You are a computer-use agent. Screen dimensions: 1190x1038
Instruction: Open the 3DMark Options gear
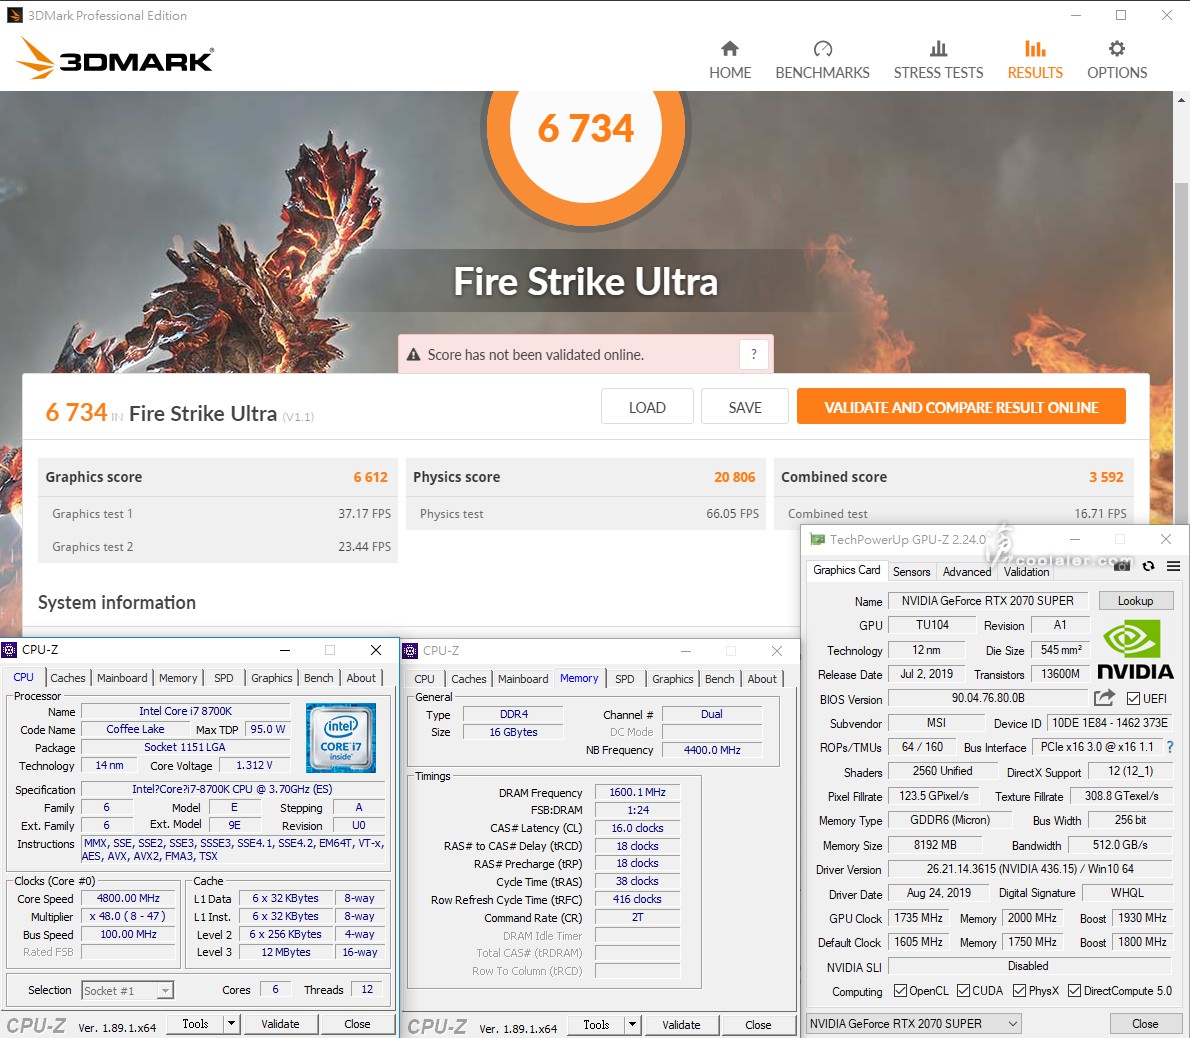click(1117, 60)
